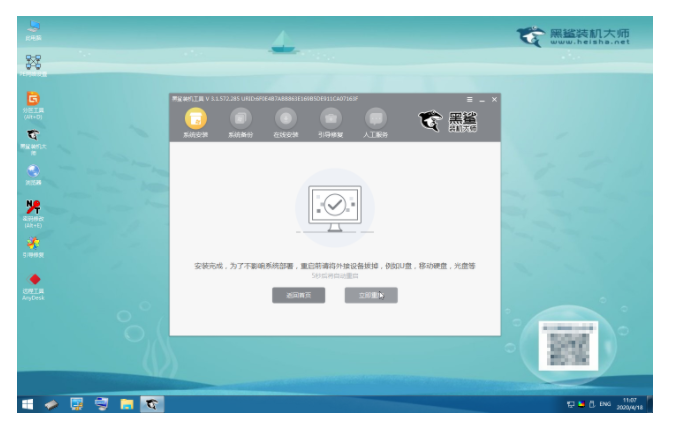Image resolution: width=674 pixels, height=428 pixels.
Task: Open the AnyDesk remote tool icon
Action: pyautogui.click(x=33, y=281)
